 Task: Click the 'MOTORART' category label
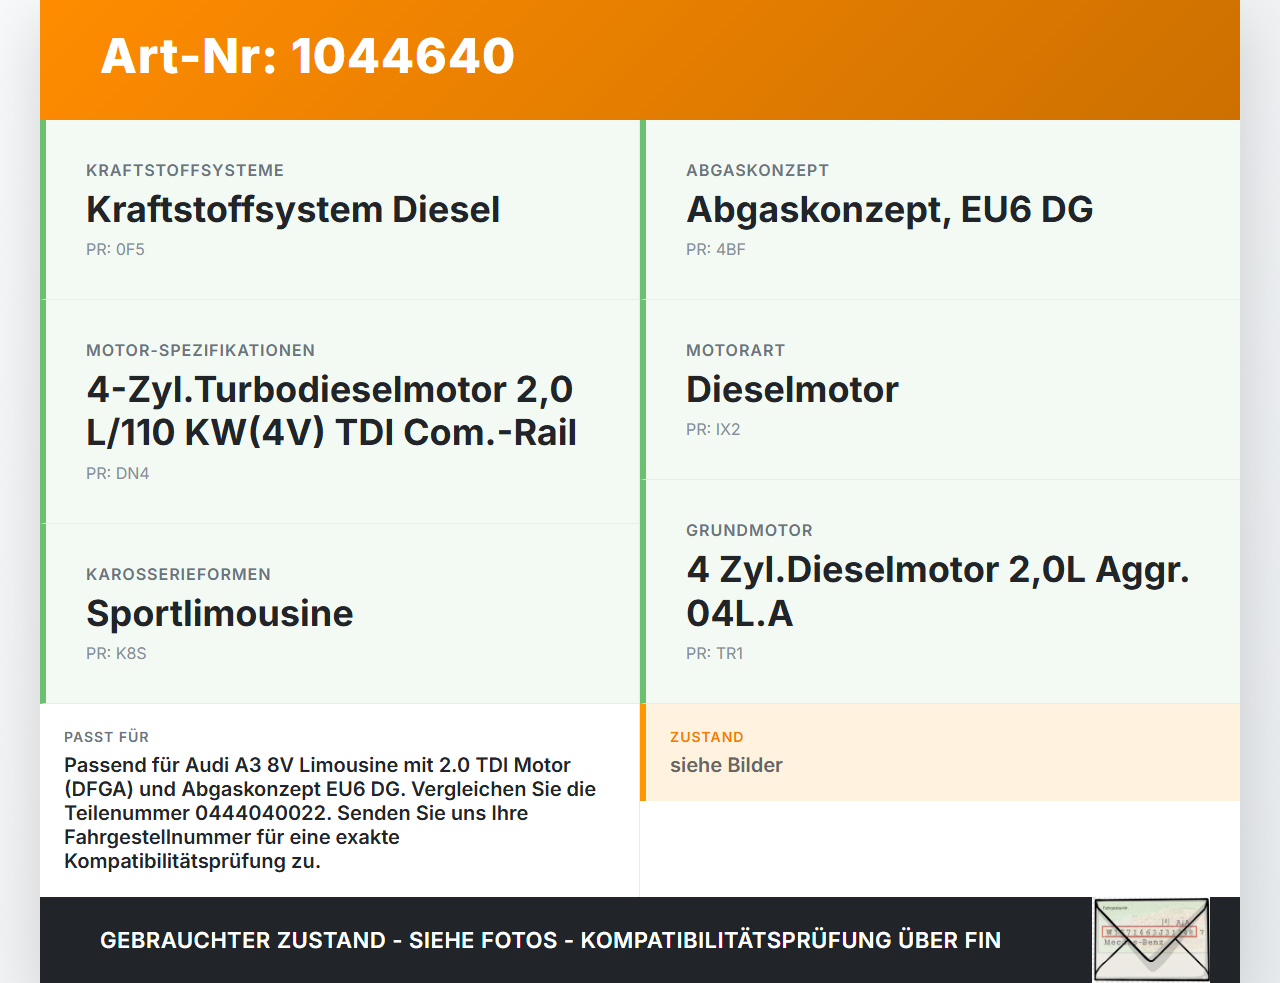point(735,350)
